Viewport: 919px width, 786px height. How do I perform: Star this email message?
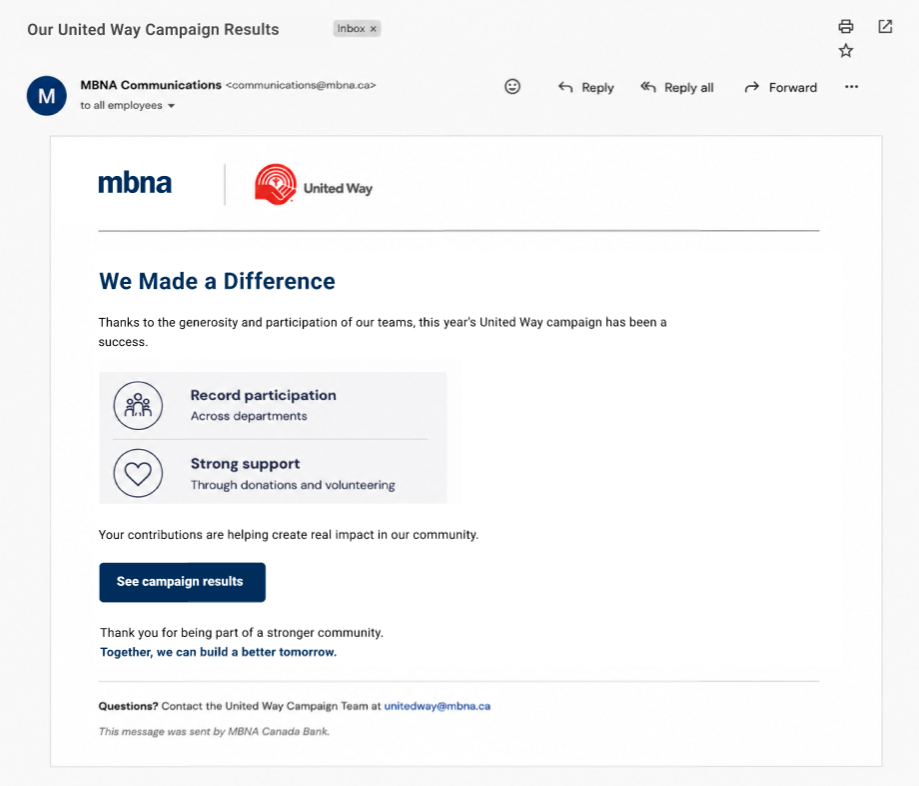coord(845,51)
